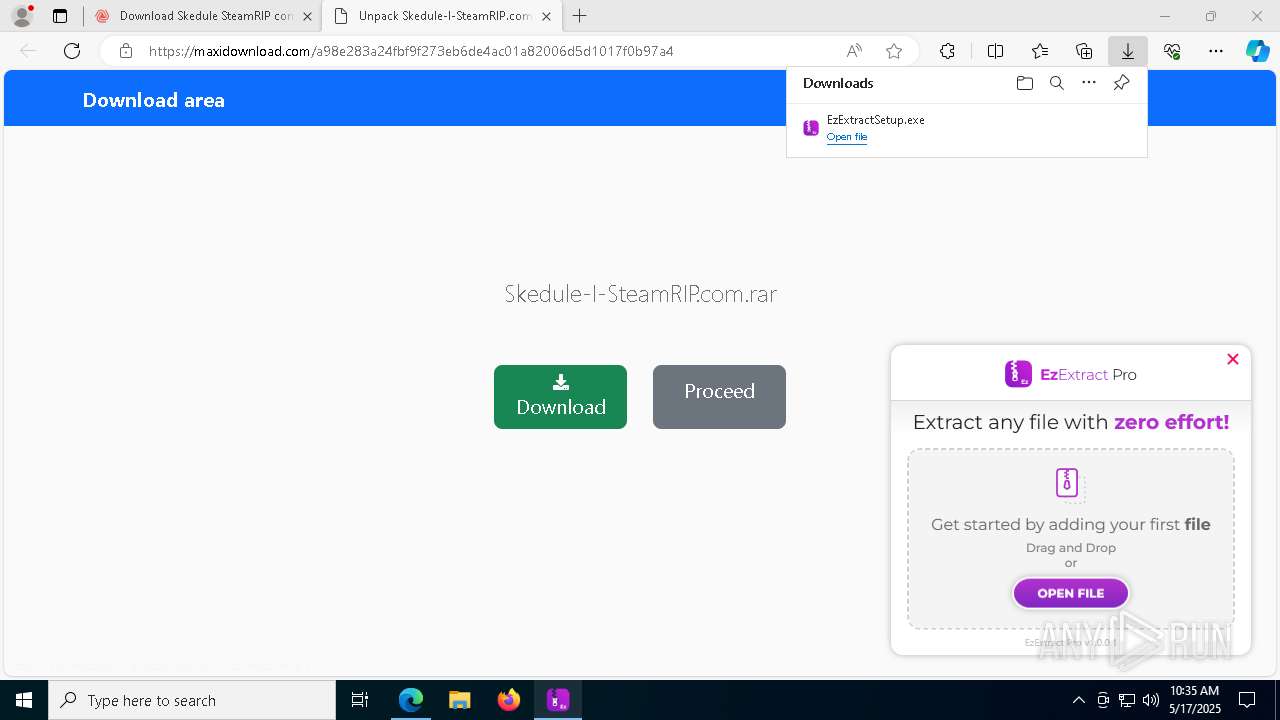
Task: Close the Download Skedule SteamRIP tab
Action: (x=308, y=16)
